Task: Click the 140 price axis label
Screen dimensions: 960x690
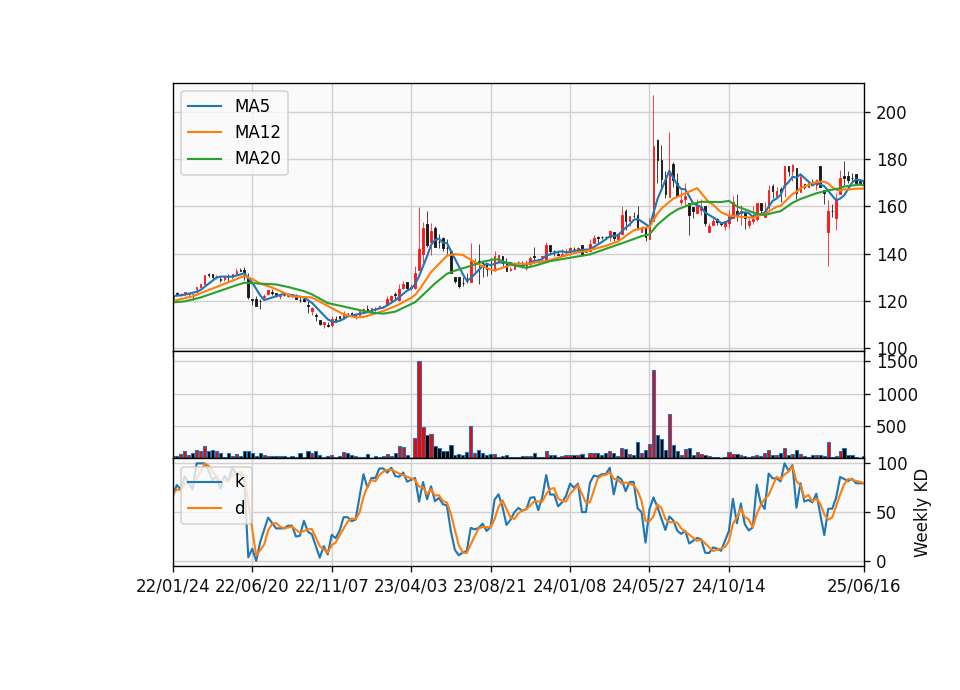Action: 891,254
